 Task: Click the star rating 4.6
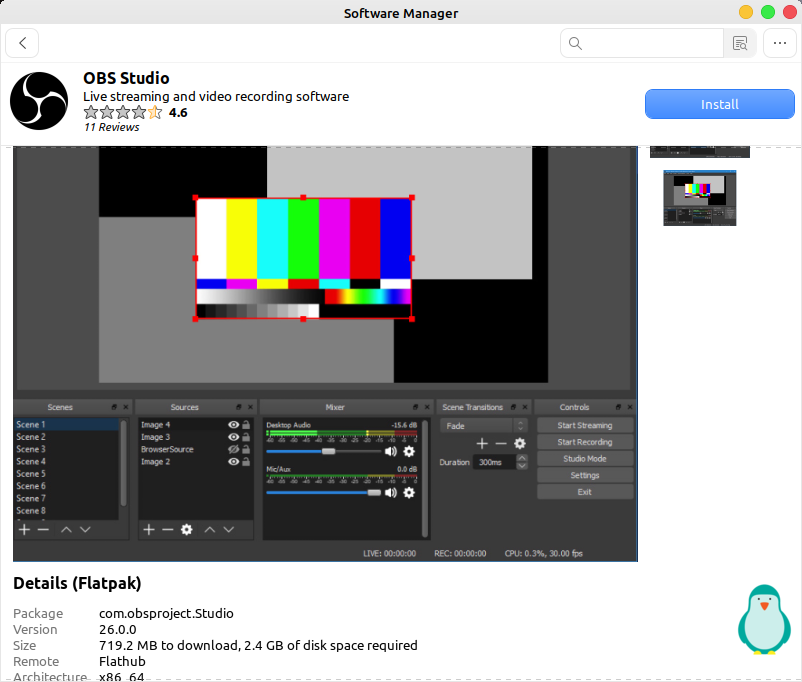[136, 112]
